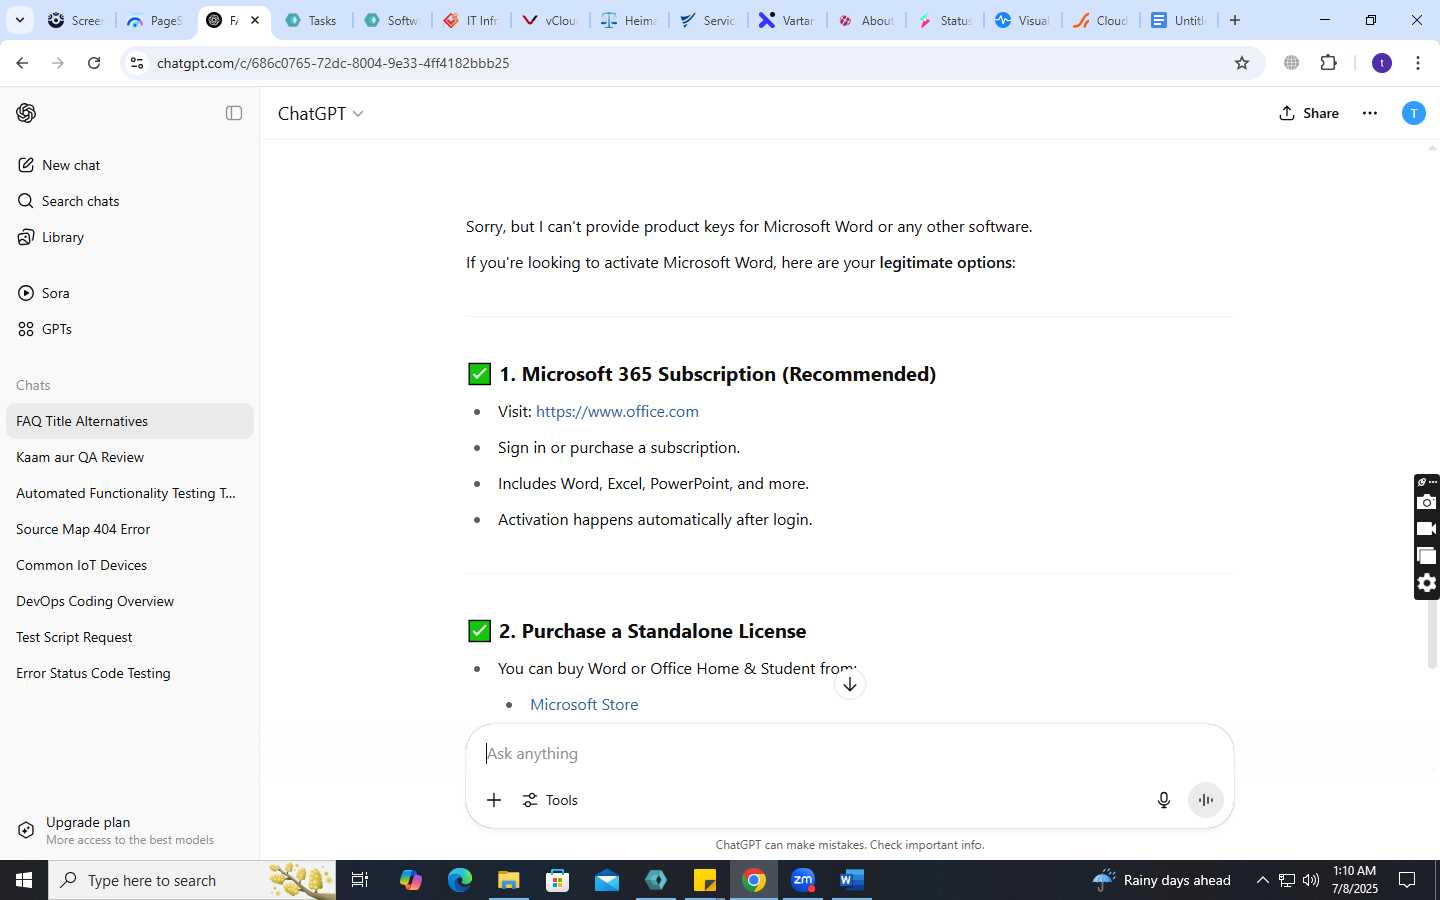
Task: Open the Test Script Request chat
Action: (130, 637)
